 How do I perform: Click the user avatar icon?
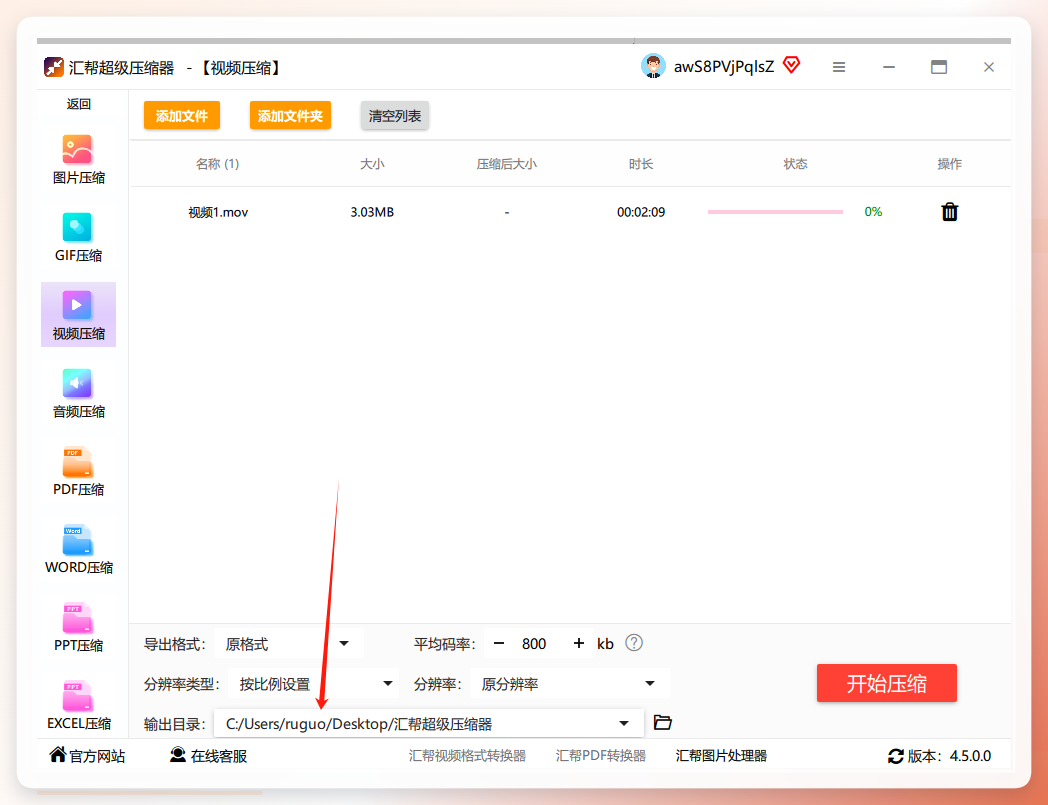pos(653,66)
